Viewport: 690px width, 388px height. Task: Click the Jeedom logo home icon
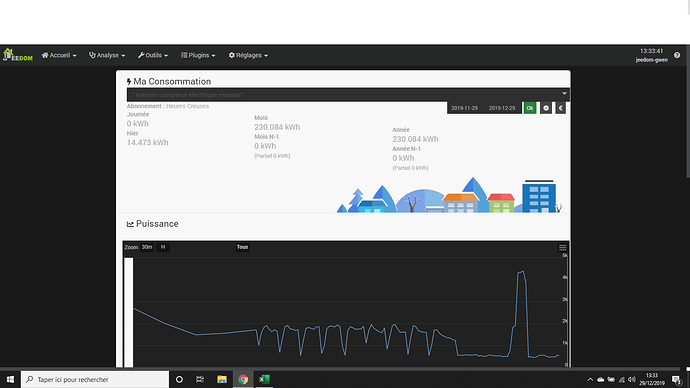click(18, 55)
